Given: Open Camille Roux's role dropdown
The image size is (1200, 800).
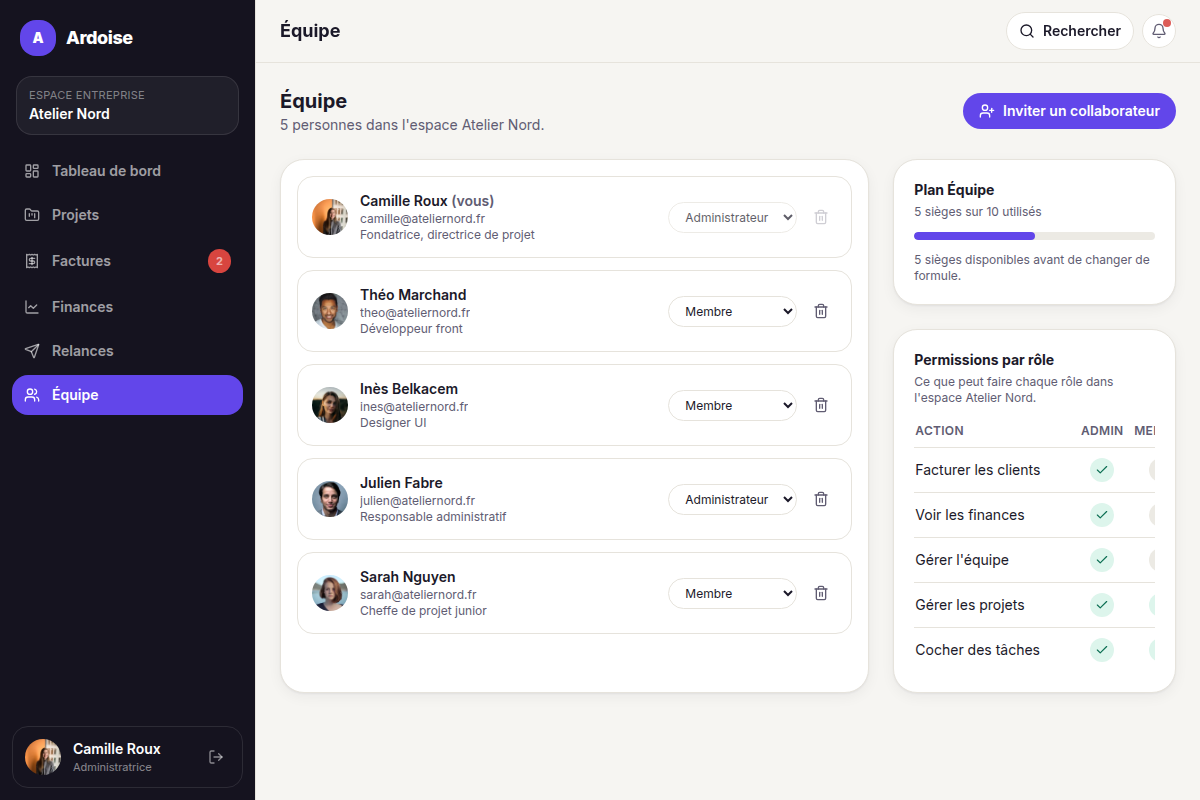Looking at the screenshot, I should coord(732,217).
